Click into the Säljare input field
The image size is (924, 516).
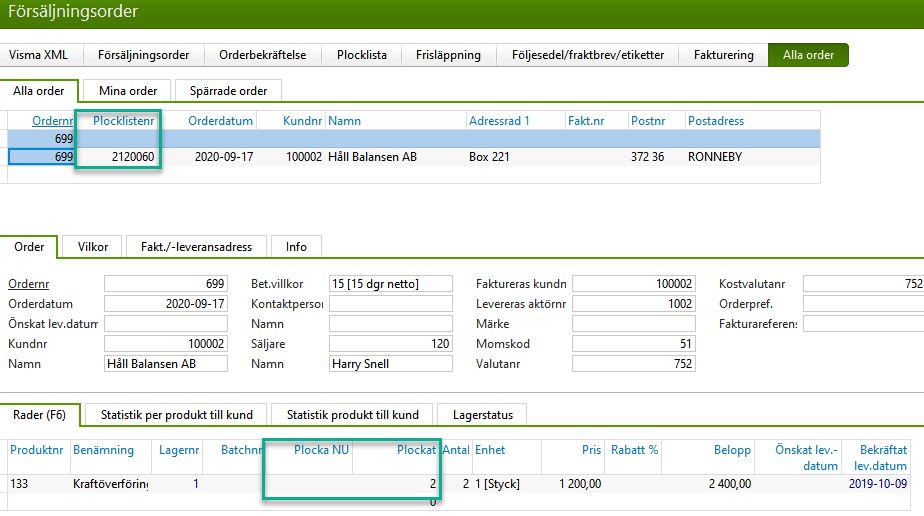390,344
